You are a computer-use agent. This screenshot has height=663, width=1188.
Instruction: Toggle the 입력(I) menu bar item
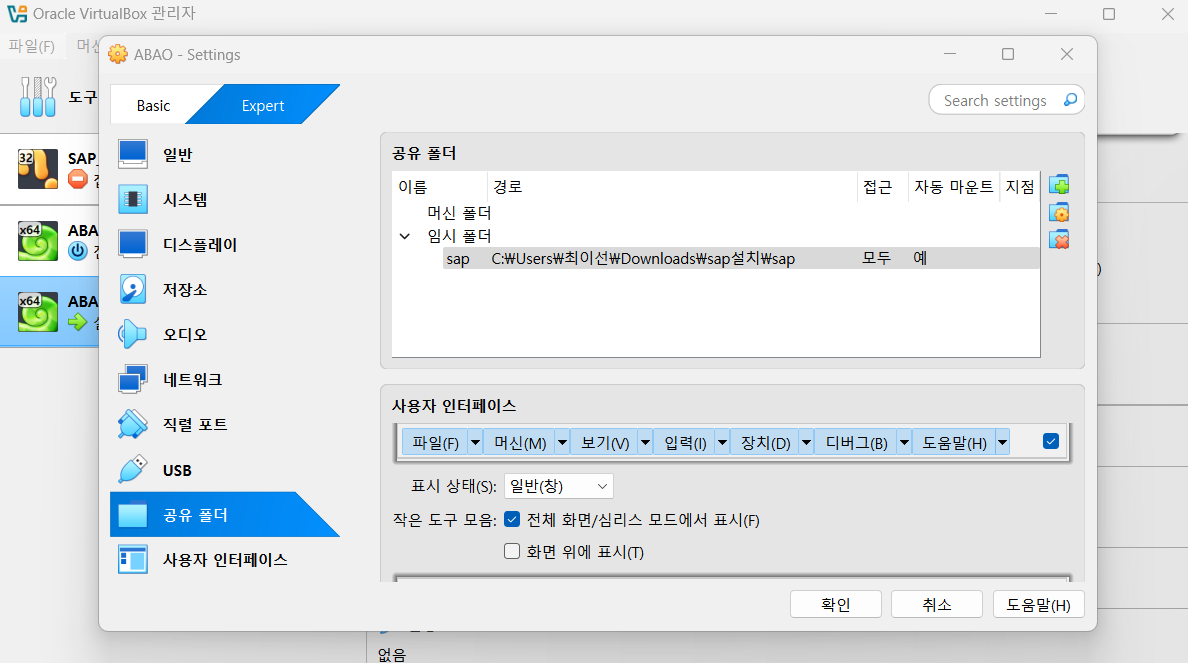[x=685, y=443]
